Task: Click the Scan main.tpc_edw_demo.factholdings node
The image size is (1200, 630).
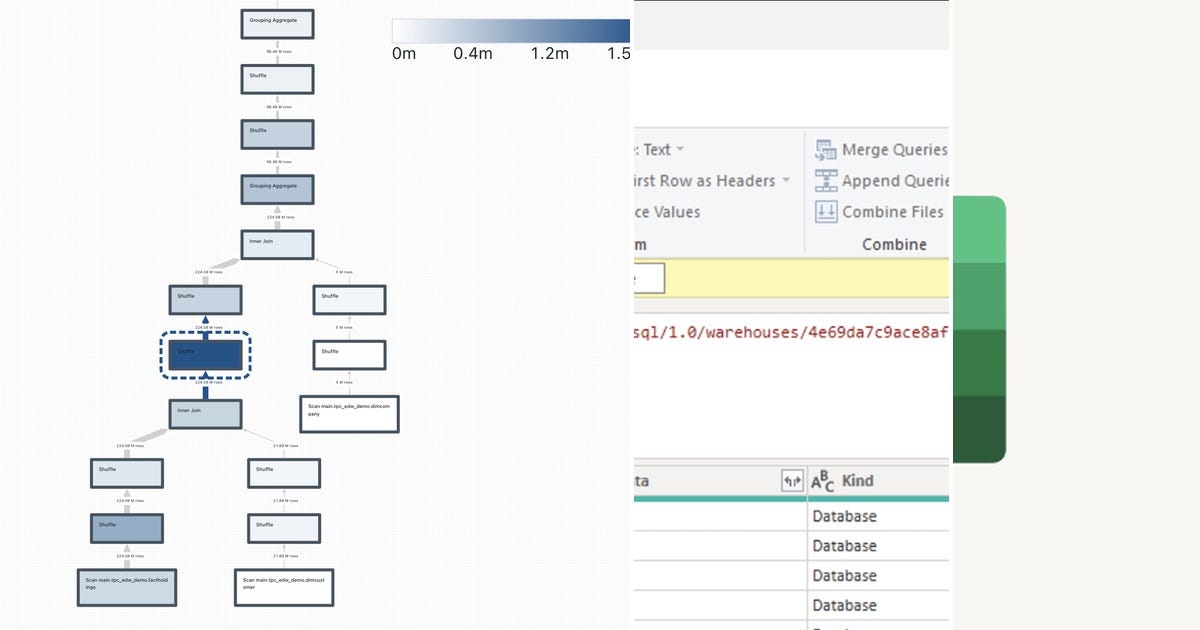Action: click(126, 587)
